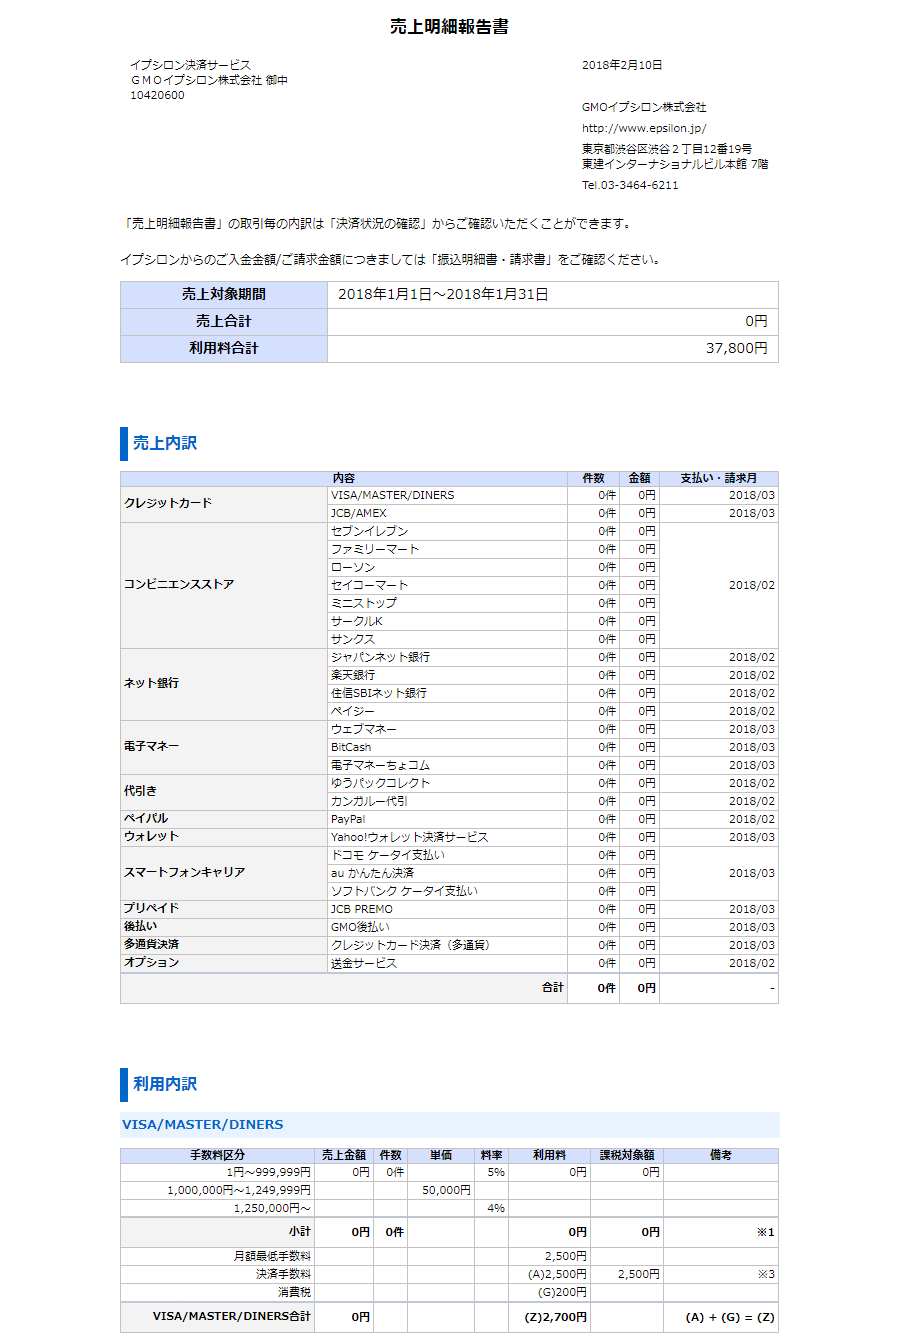The image size is (900, 1342).
Task: Click the 売上内訳 section heading
Action: coord(165,443)
